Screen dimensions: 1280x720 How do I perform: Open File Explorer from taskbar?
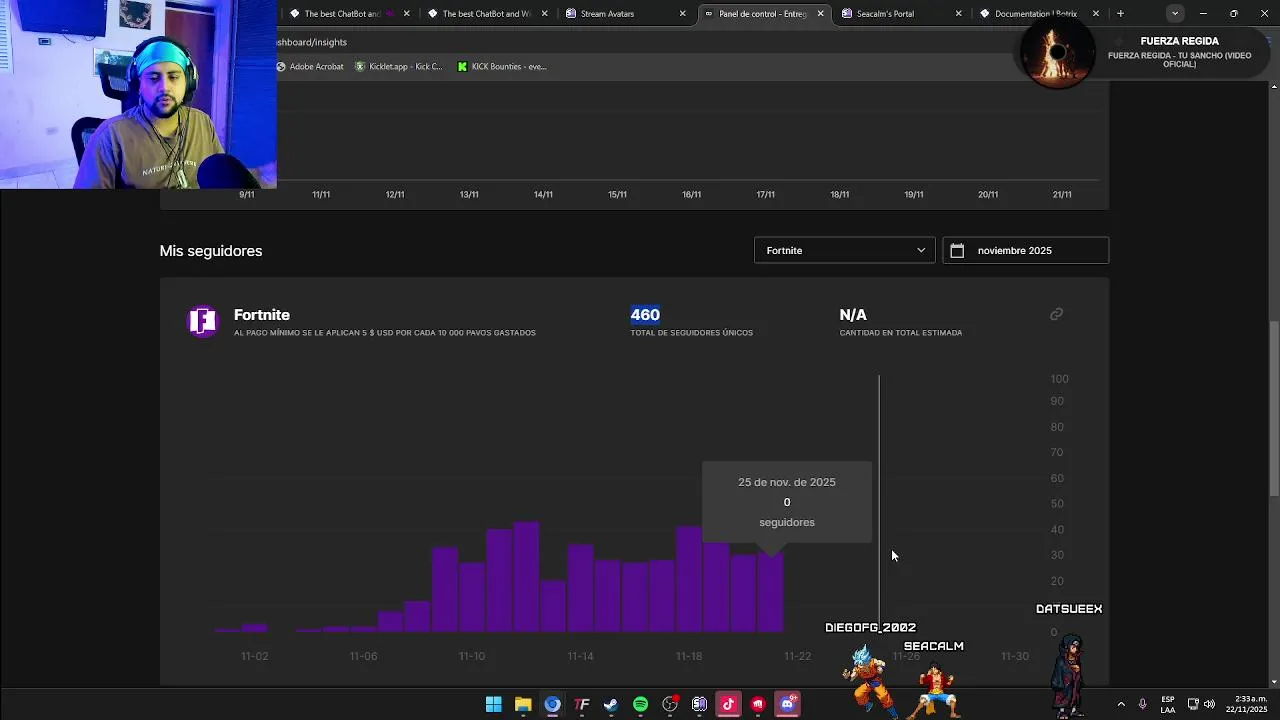click(x=523, y=704)
